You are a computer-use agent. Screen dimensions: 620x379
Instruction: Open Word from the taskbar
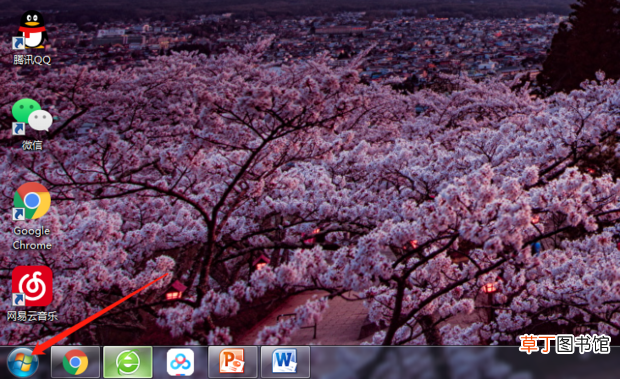pos(285,362)
